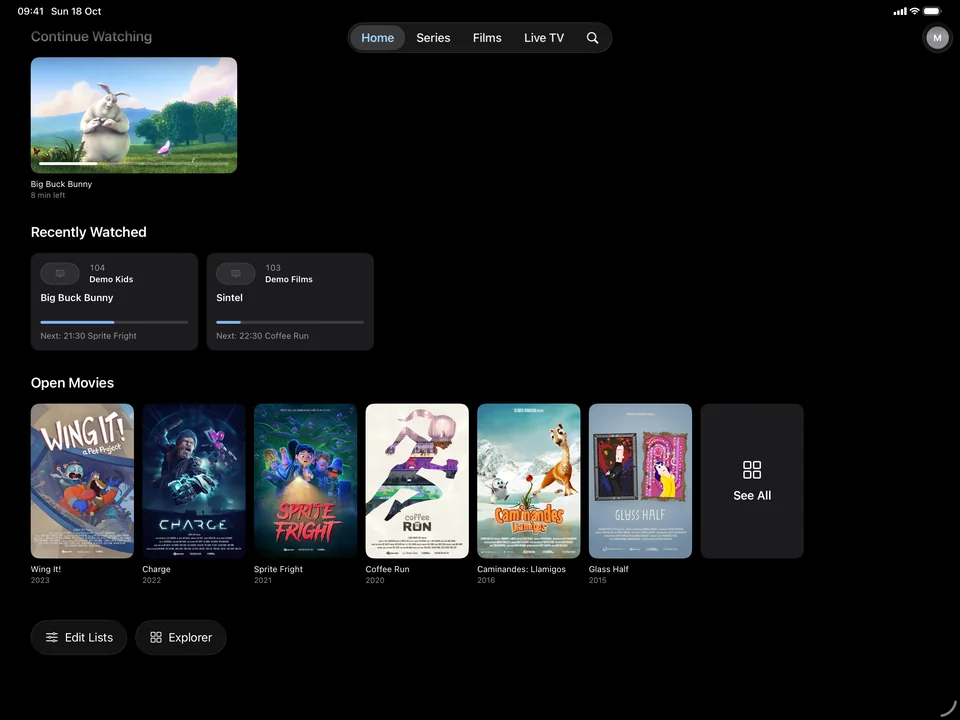Click the TV icon on Demo Kids card
Viewport: 960px width, 720px height.
tap(60, 274)
